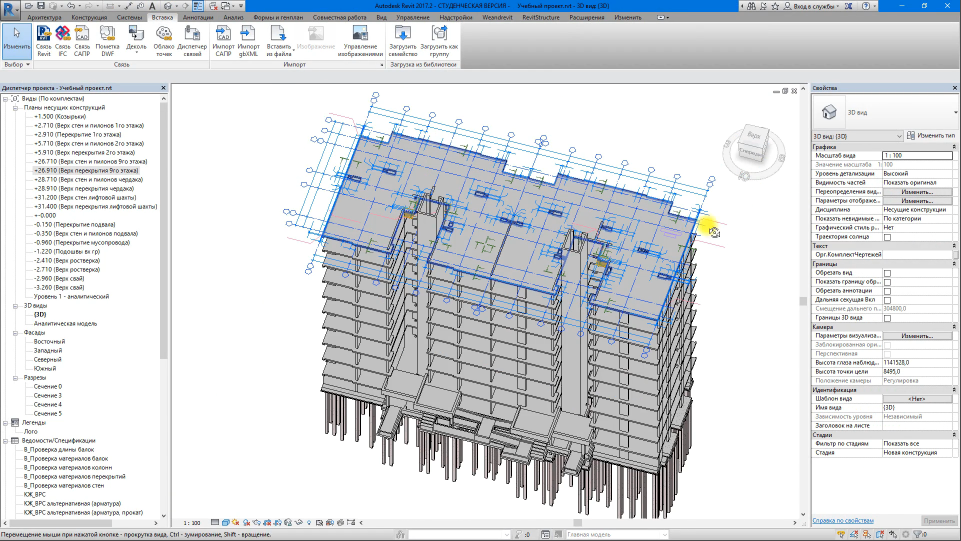Collapse the Фасады tree node
This screenshot has height=541, width=961.
click(x=17, y=332)
